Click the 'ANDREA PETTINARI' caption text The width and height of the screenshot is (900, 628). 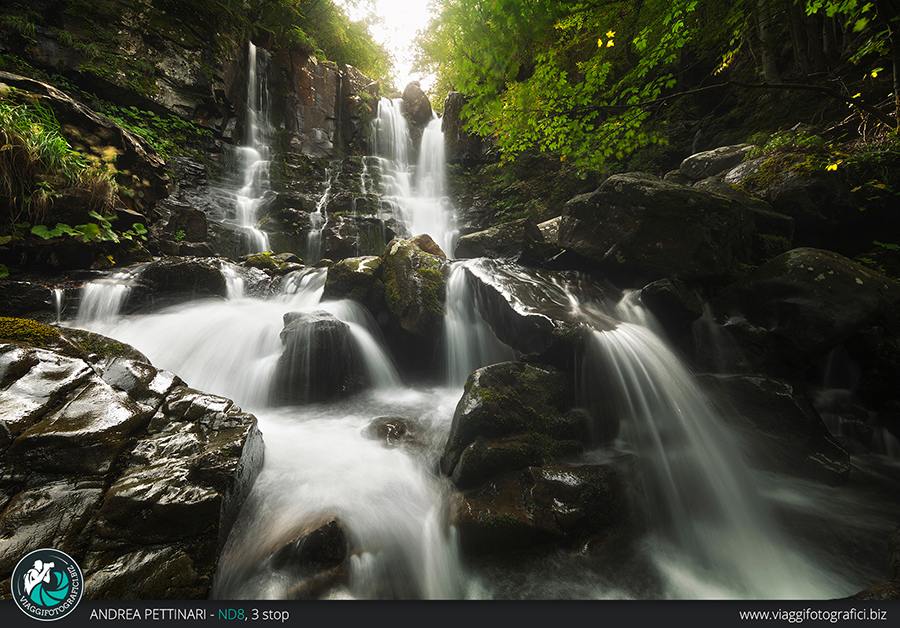click(148, 614)
